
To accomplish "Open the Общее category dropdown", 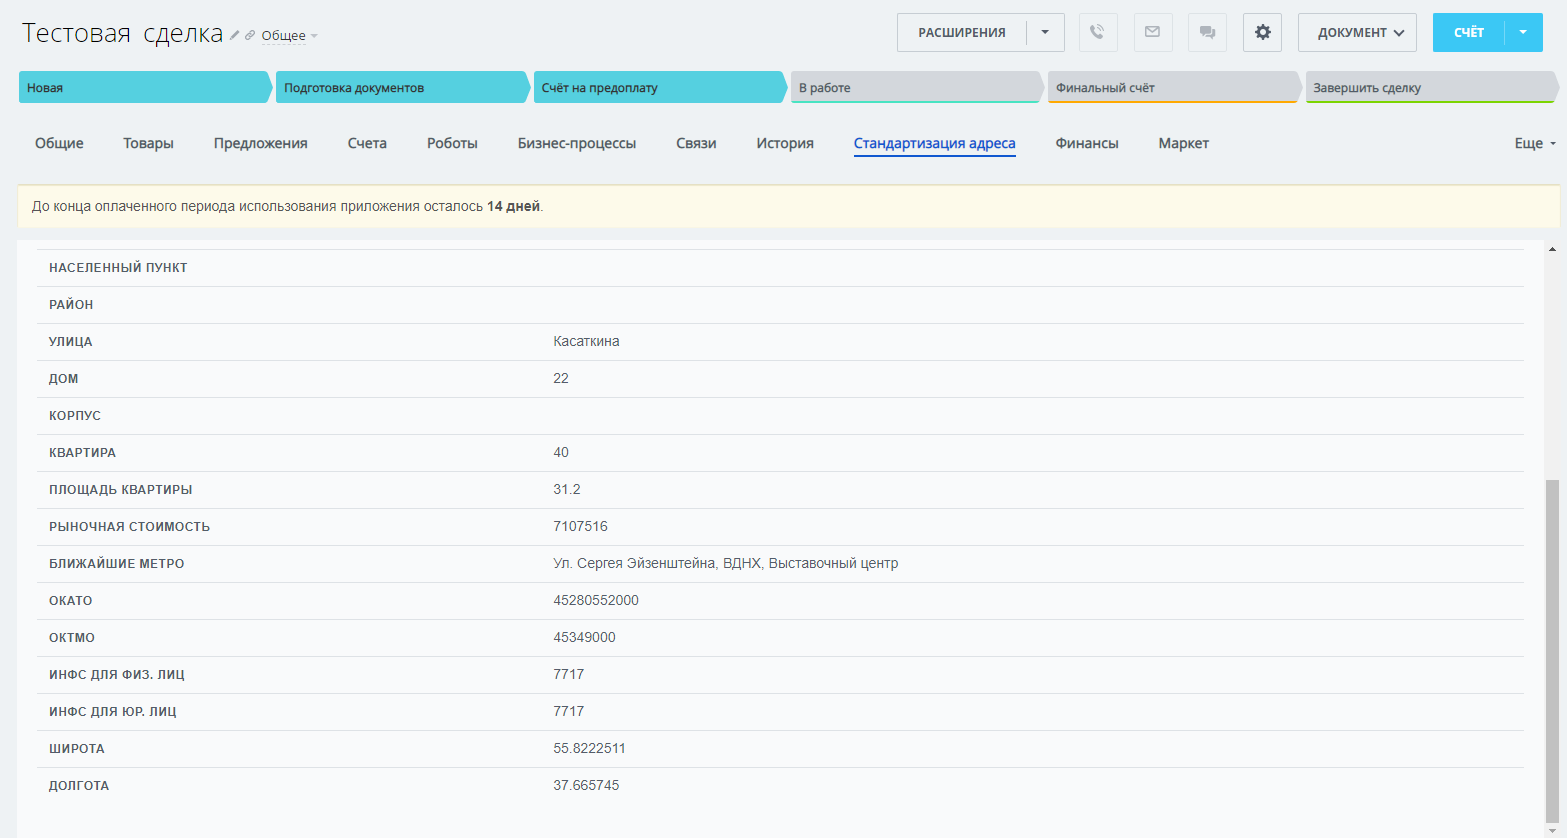I will [x=289, y=36].
